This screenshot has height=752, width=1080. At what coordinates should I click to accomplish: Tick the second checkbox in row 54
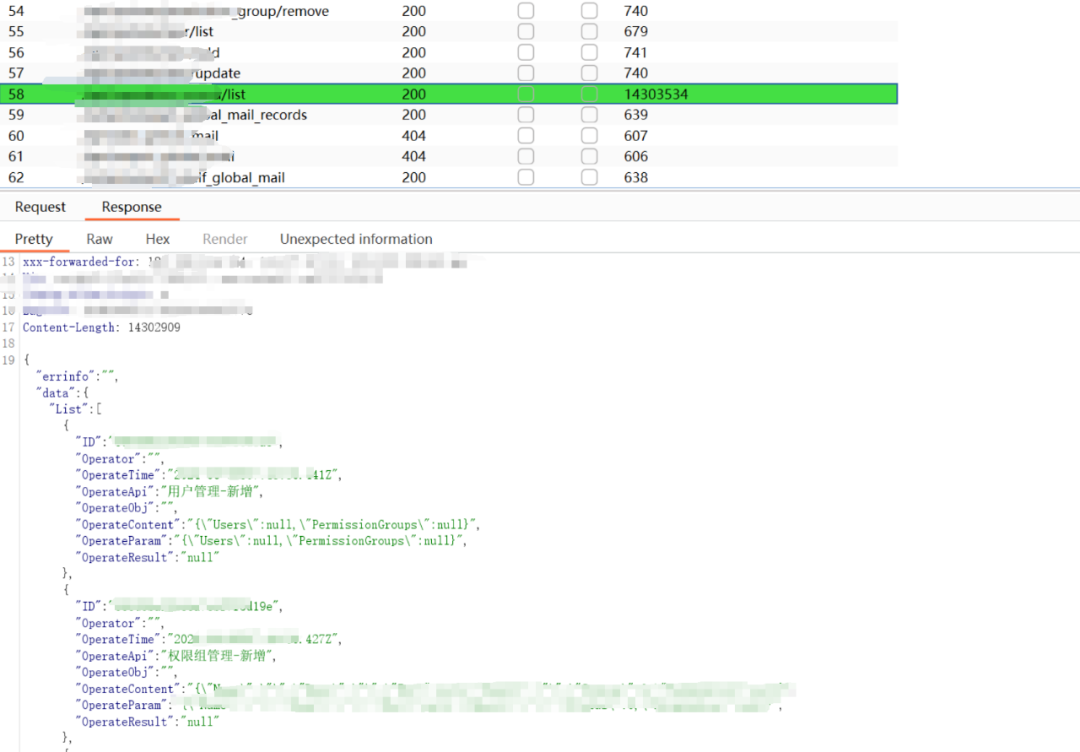coord(589,11)
